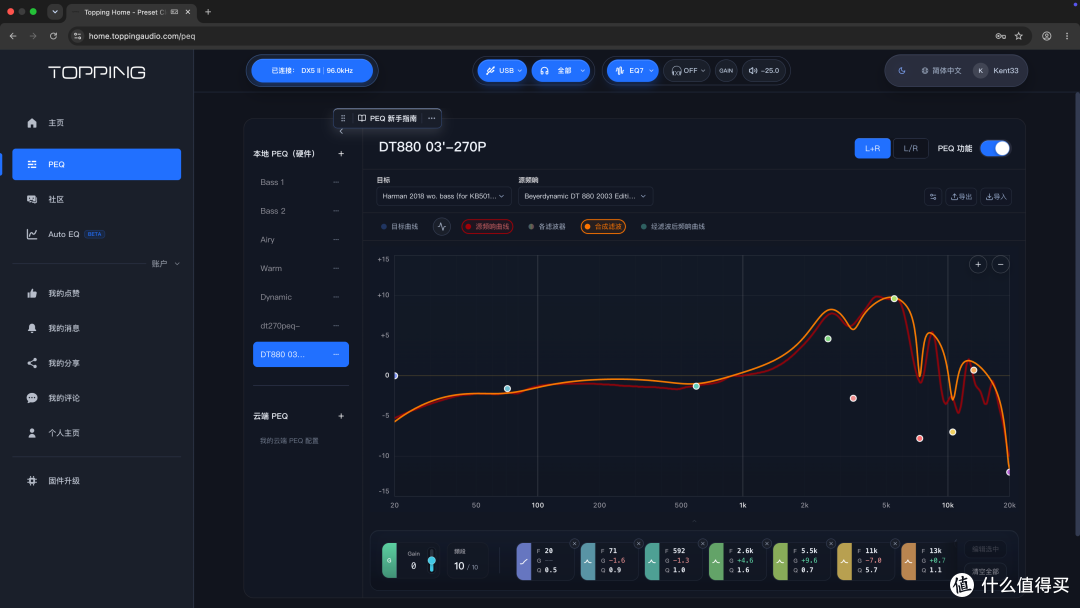Reload the page in Chrome
This screenshot has width=1080, height=608.
(x=53, y=36)
